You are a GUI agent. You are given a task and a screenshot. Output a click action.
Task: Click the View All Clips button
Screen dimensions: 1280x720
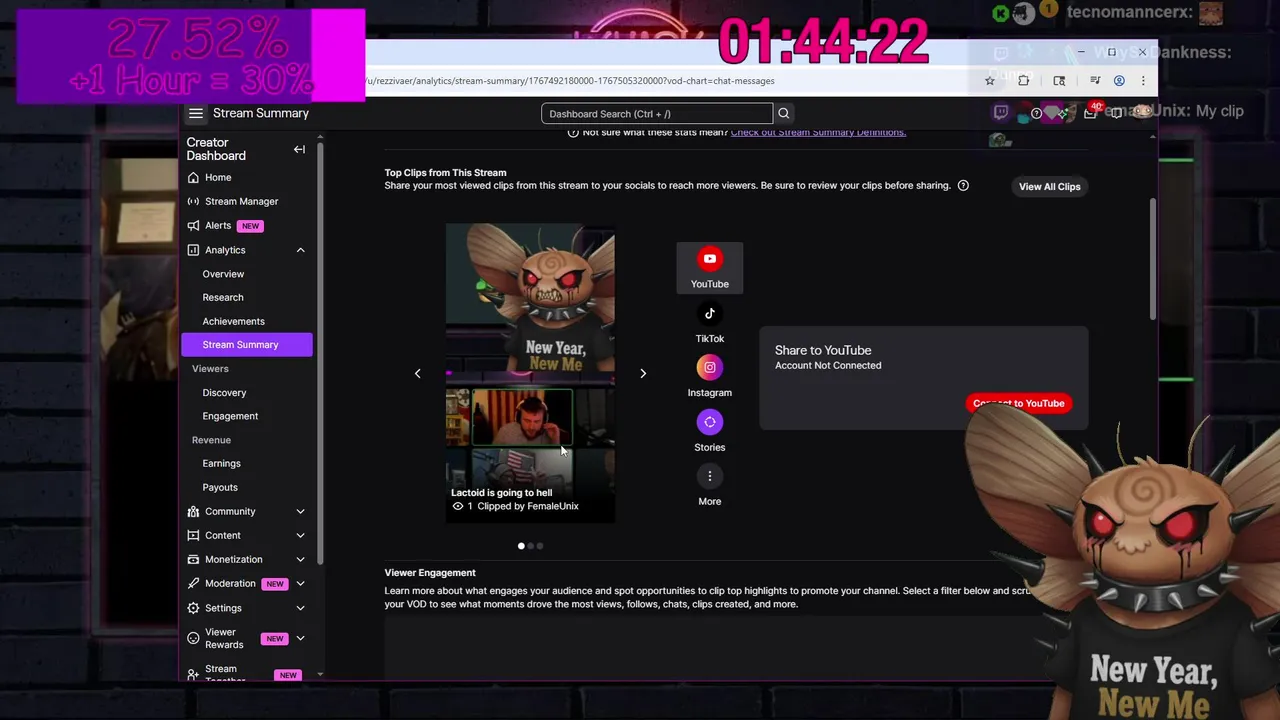(x=1049, y=187)
